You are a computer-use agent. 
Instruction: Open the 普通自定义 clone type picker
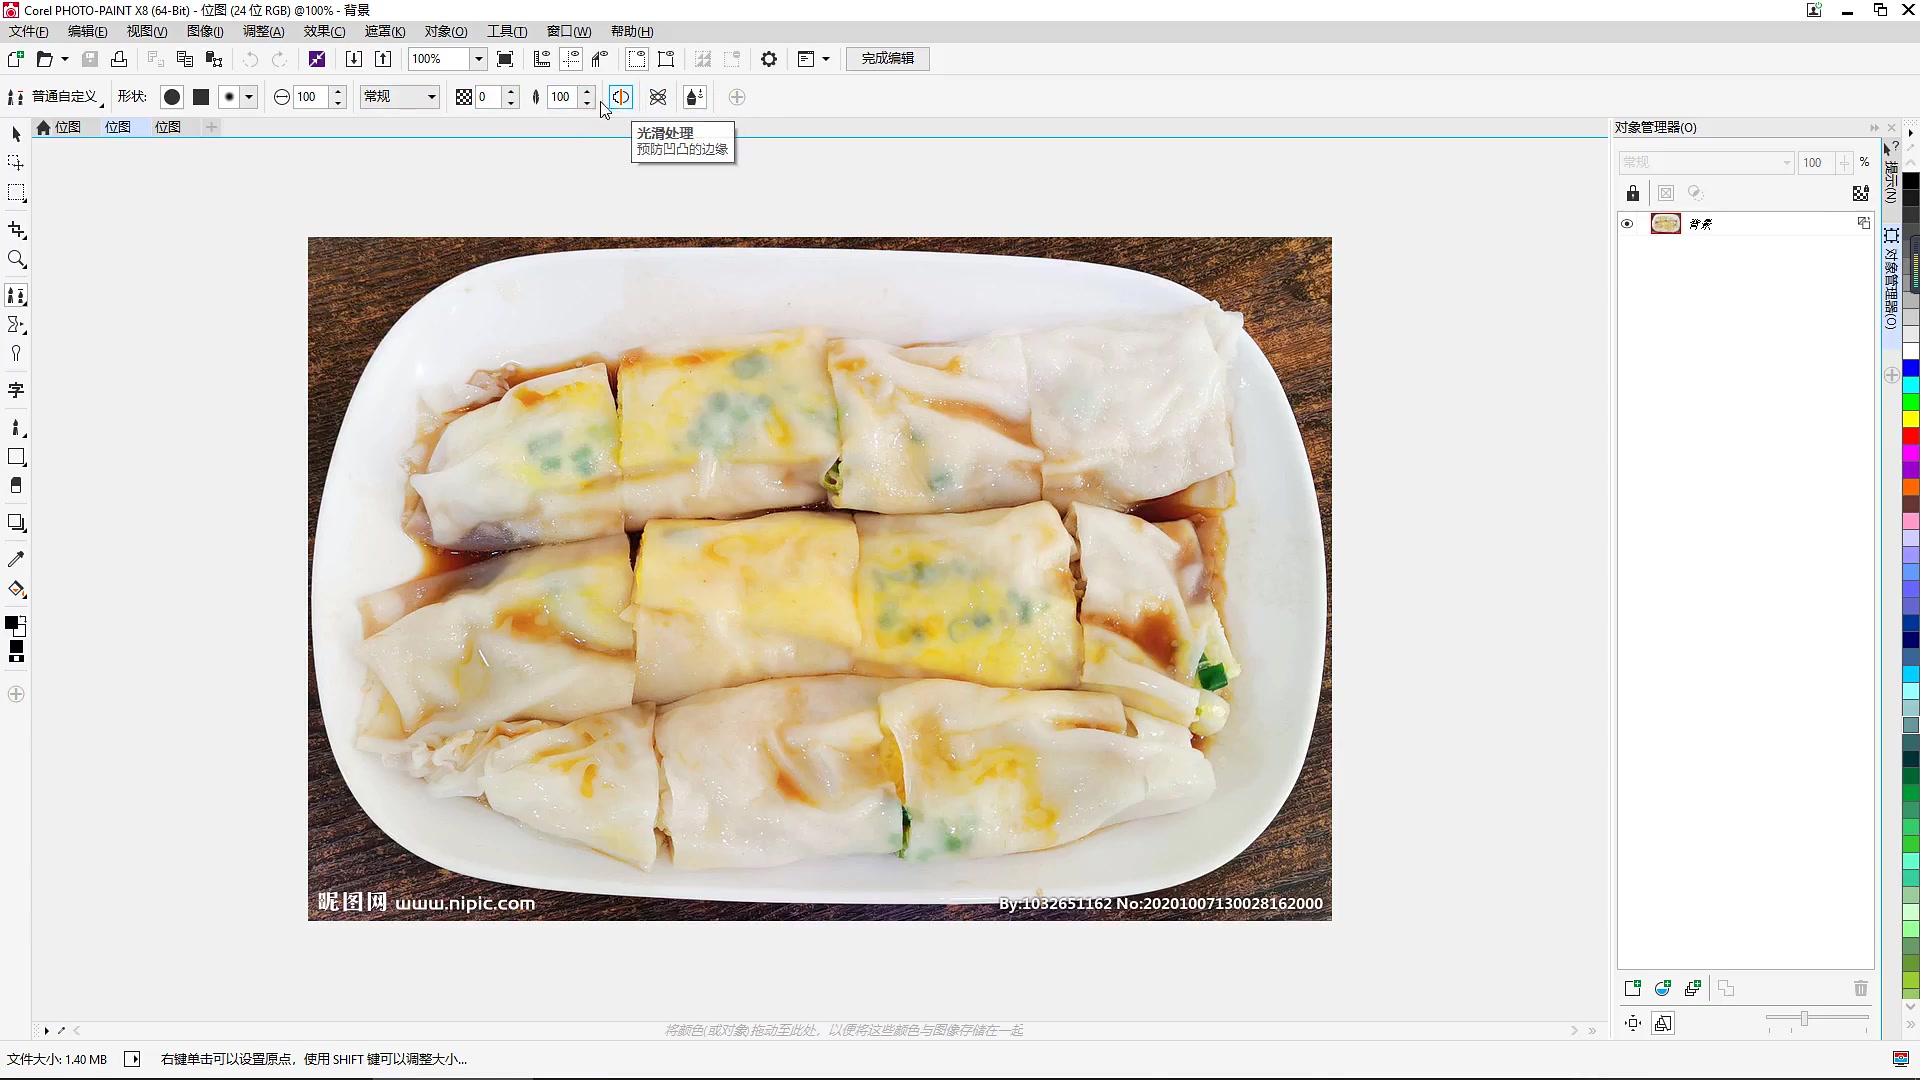point(56,97)
